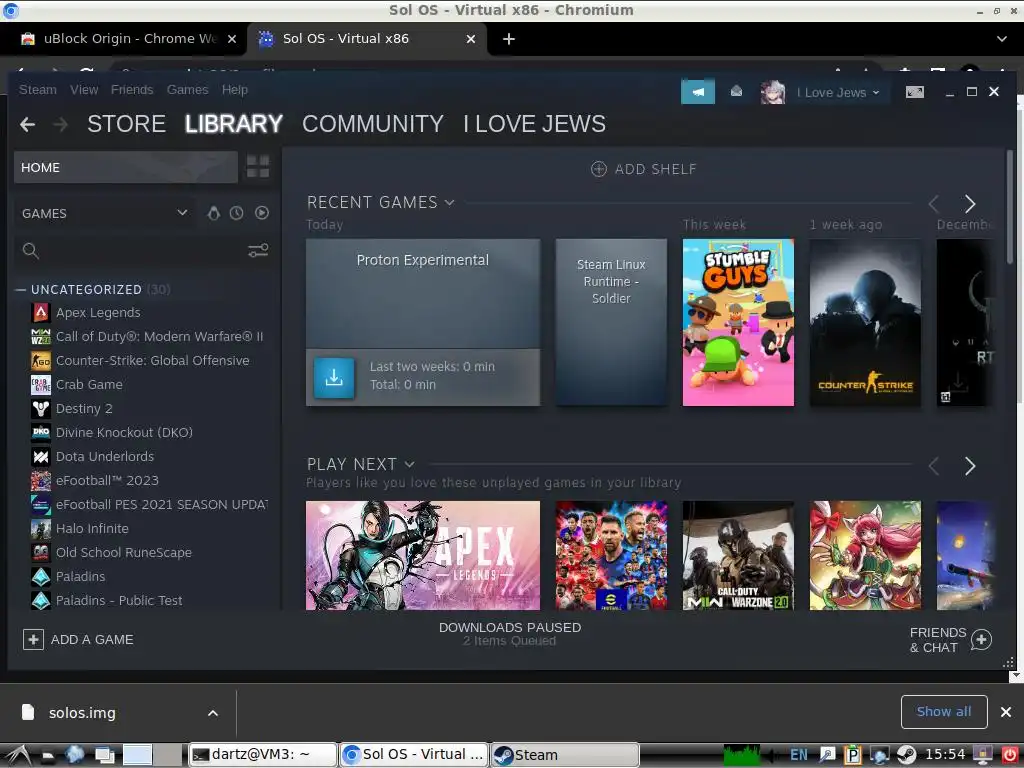Toggle the Linux penguin filter

(214, 213)
